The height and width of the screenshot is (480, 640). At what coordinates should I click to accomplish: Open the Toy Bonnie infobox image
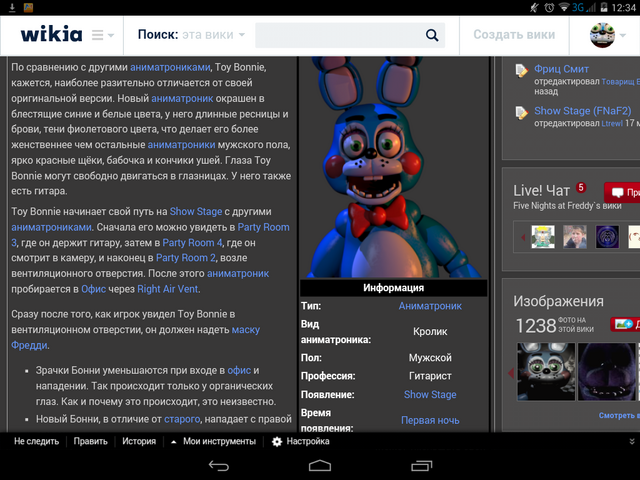[393, 167]
